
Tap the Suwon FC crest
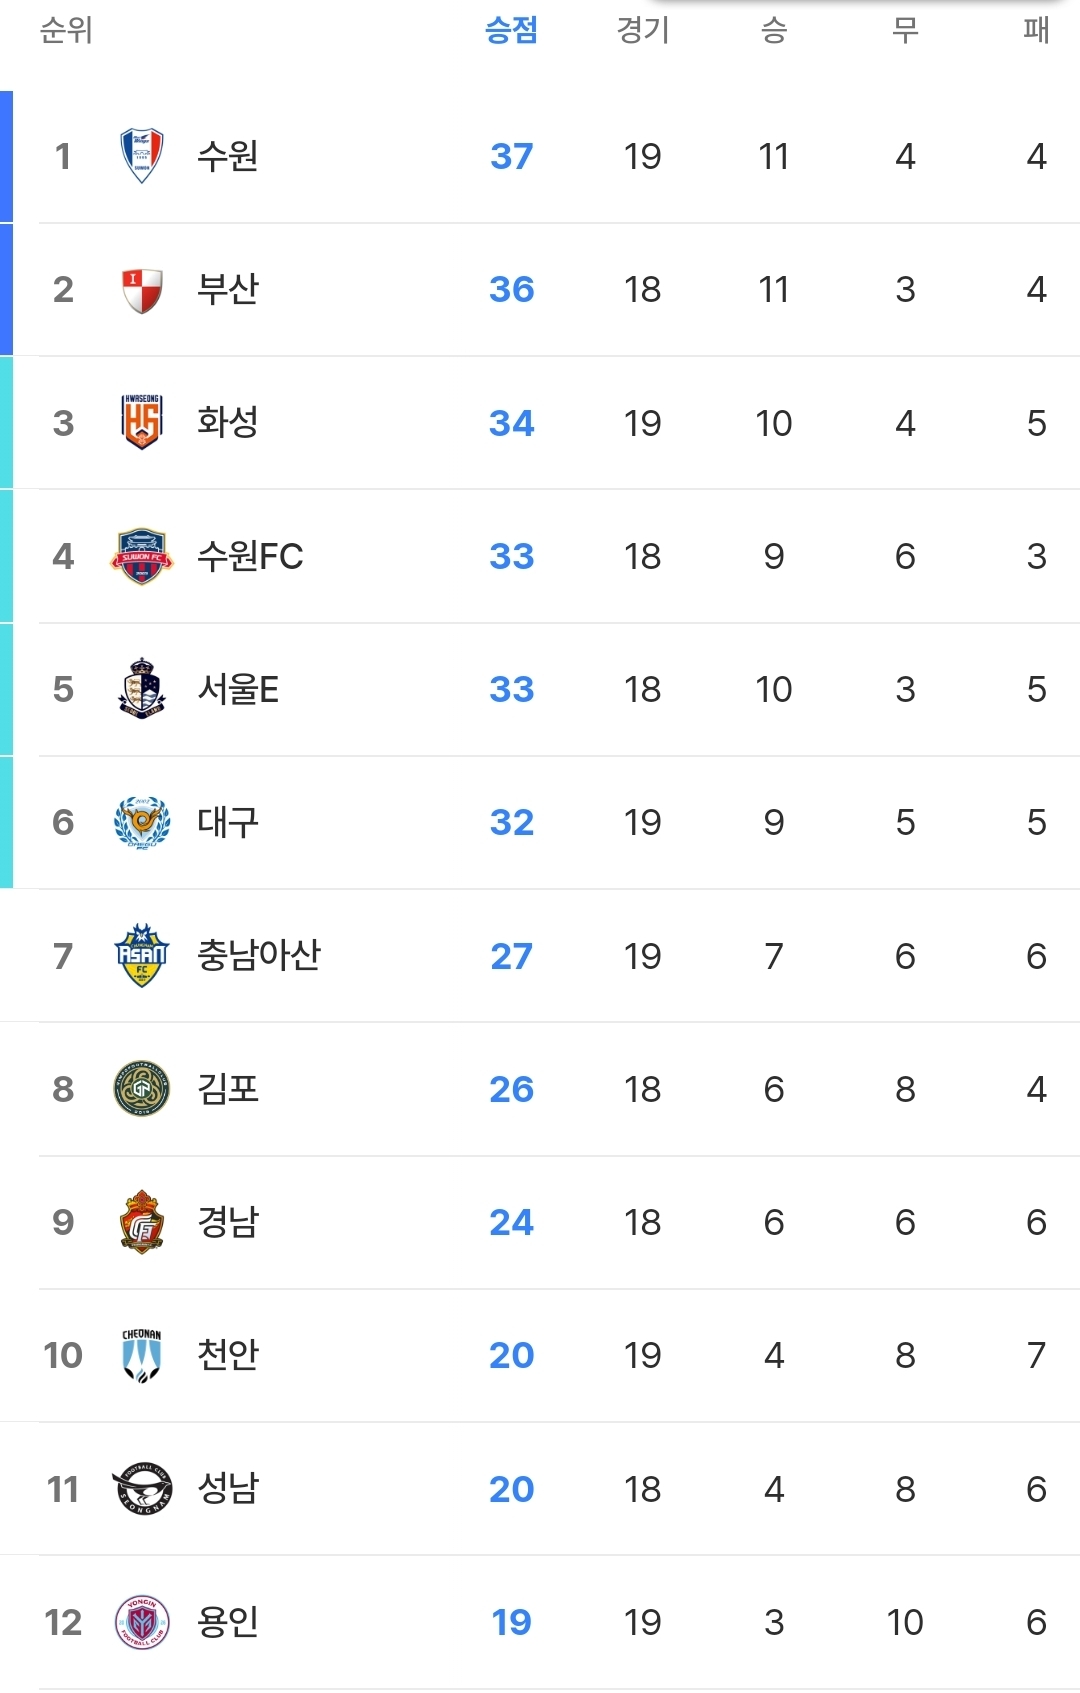click(x=142, y=556)
